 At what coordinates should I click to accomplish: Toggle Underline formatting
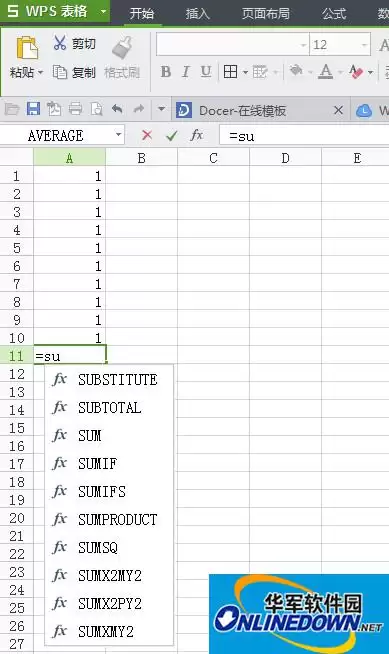point(206,72)
